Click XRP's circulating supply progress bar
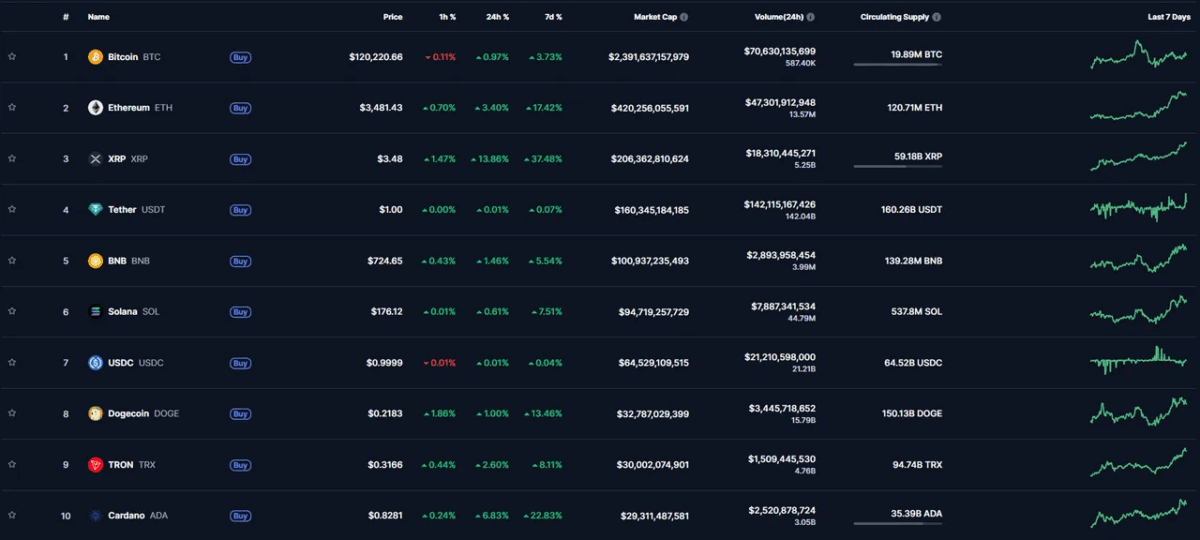This screenshot has width=1200, height=540. 897,167
